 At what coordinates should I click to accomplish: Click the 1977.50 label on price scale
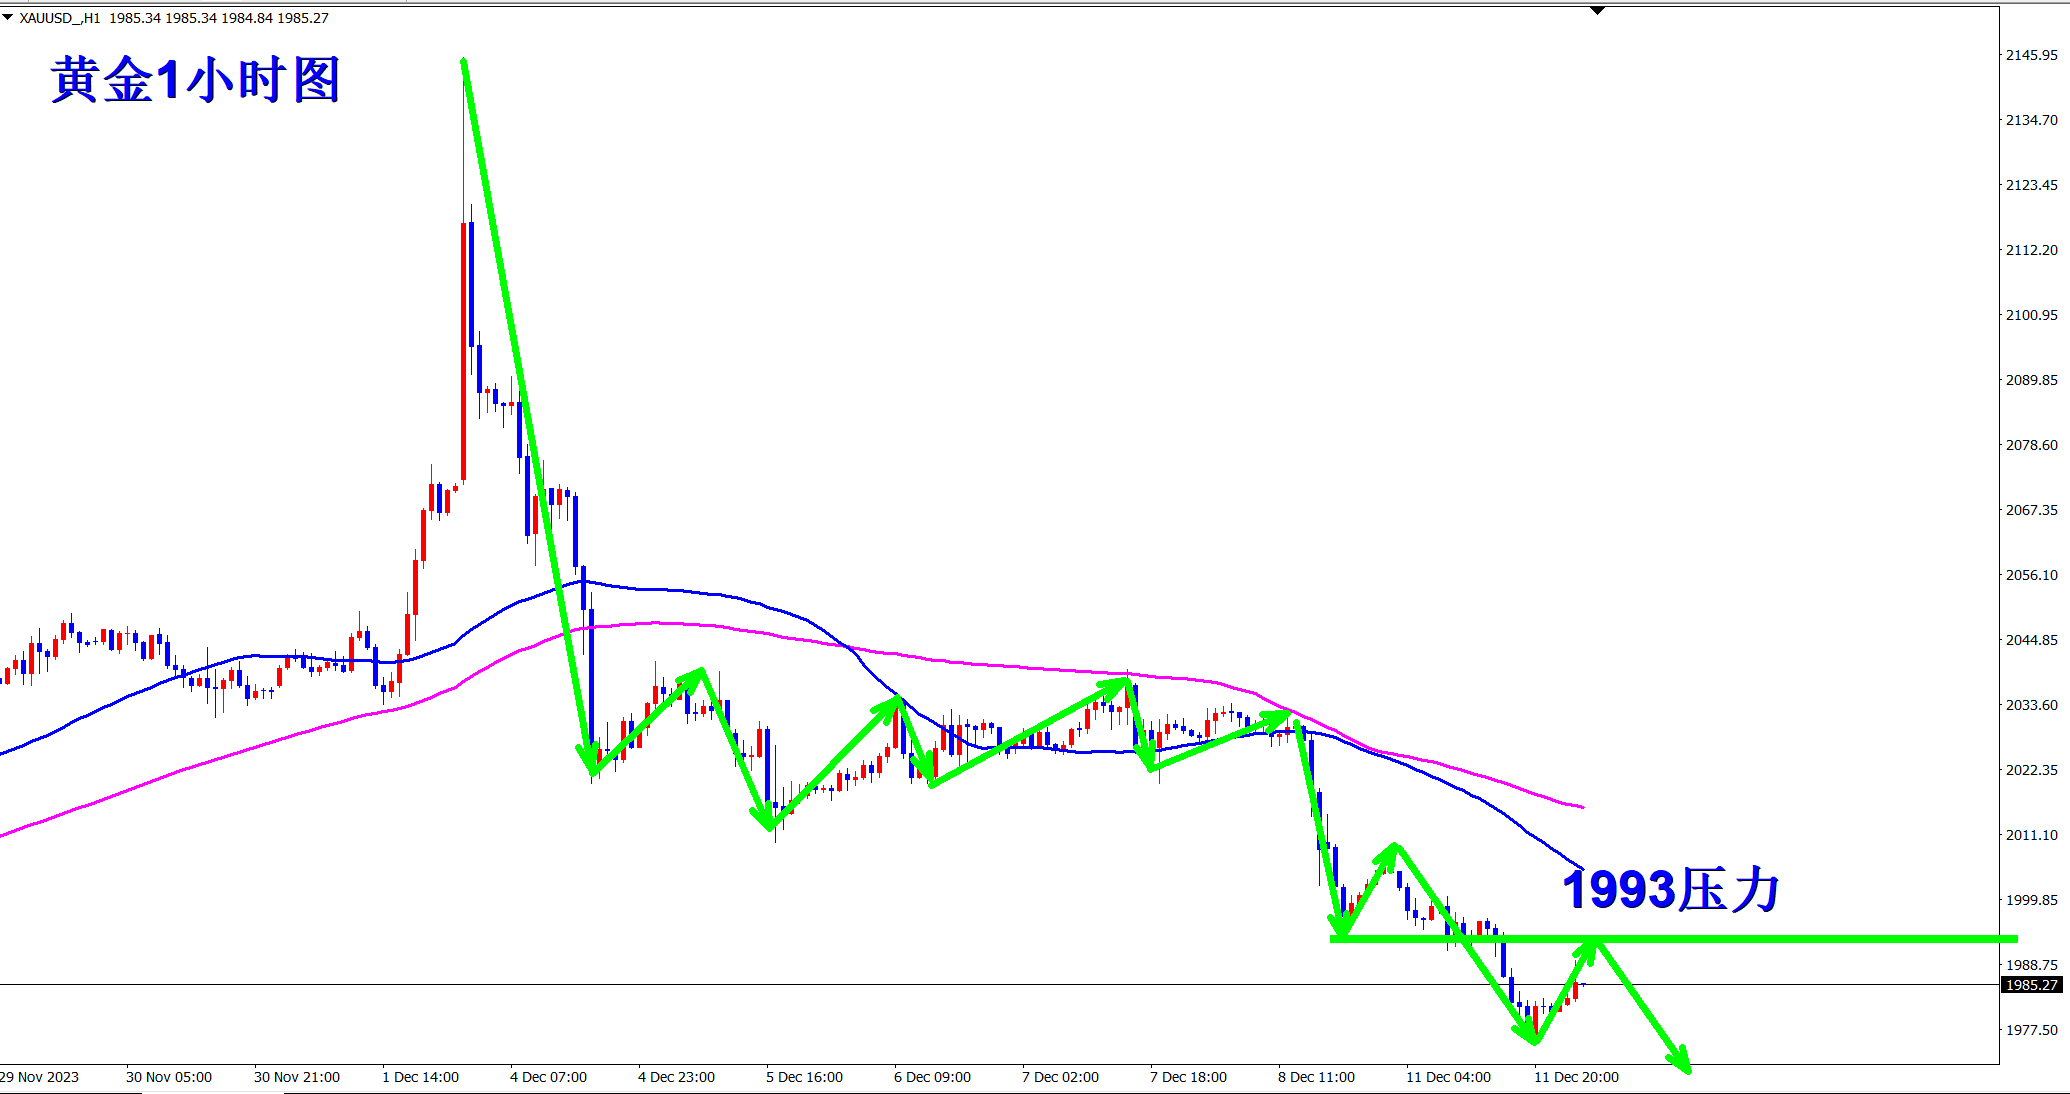click(2031, 1030)
